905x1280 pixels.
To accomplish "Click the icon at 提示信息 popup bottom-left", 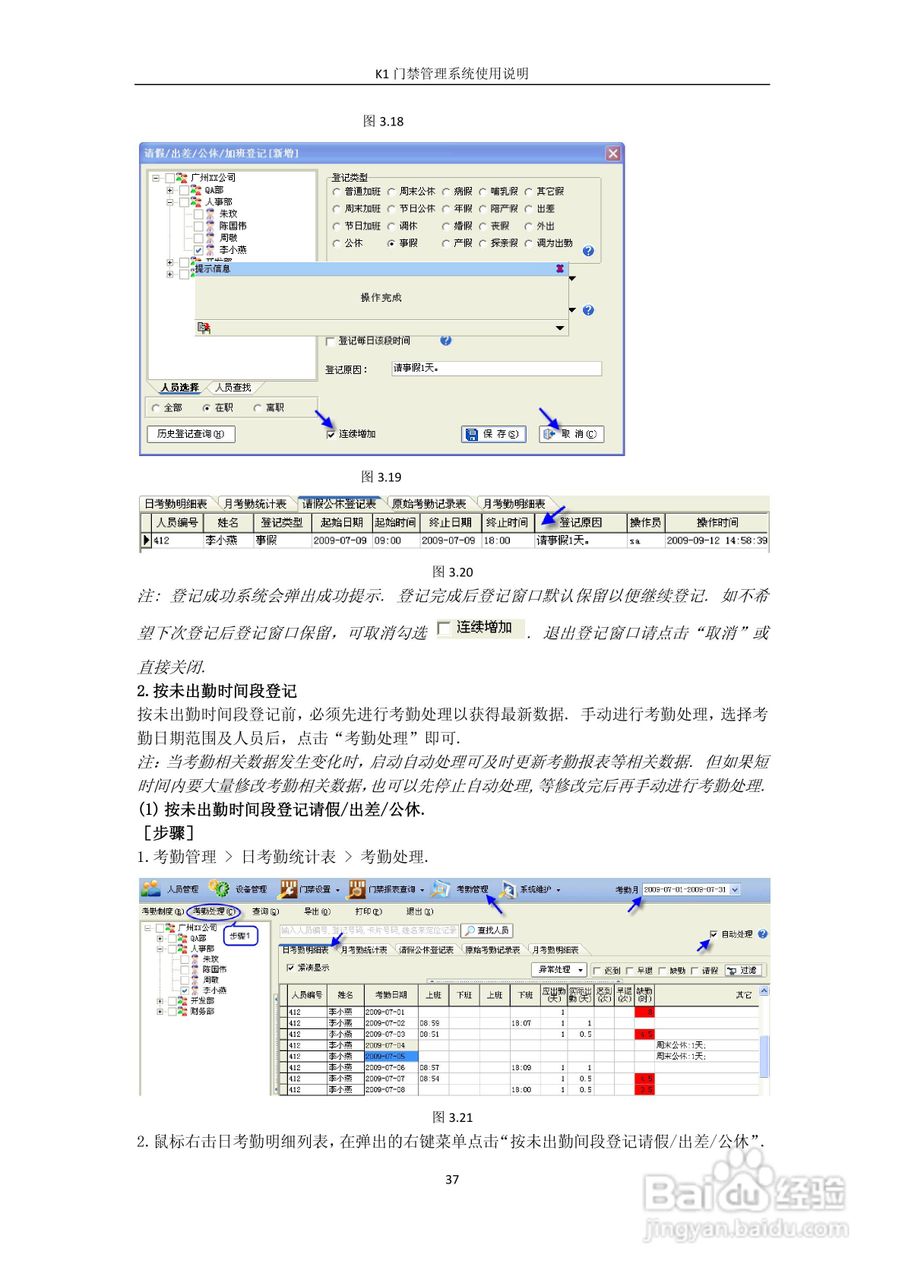I will [203, 328].
